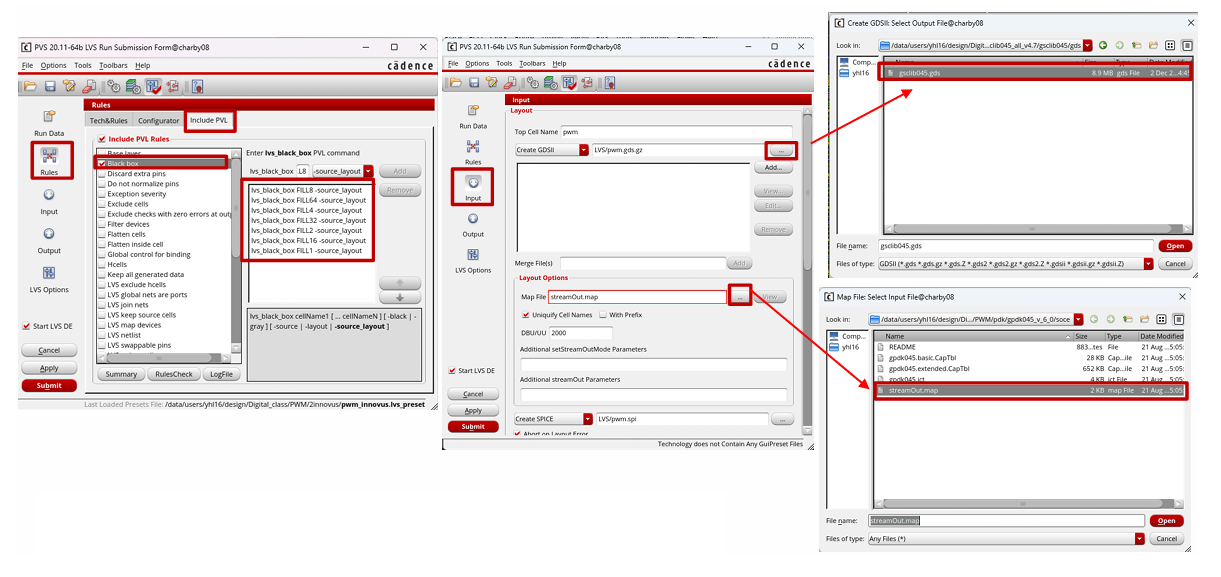Screen dimensions: 1221x577
Task: Go back in Create GDSII file dialog
Action: click(1103, 45)
